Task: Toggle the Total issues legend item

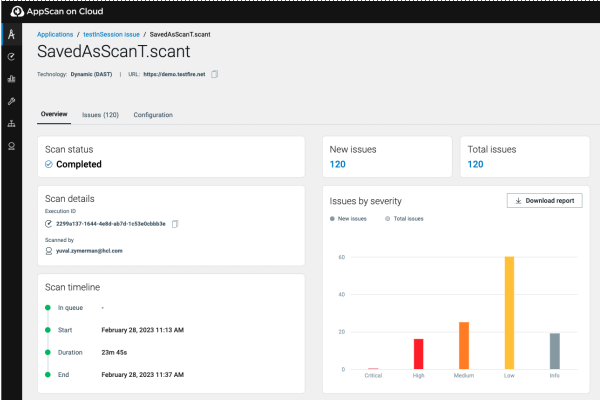Action: tap(403, 218)
